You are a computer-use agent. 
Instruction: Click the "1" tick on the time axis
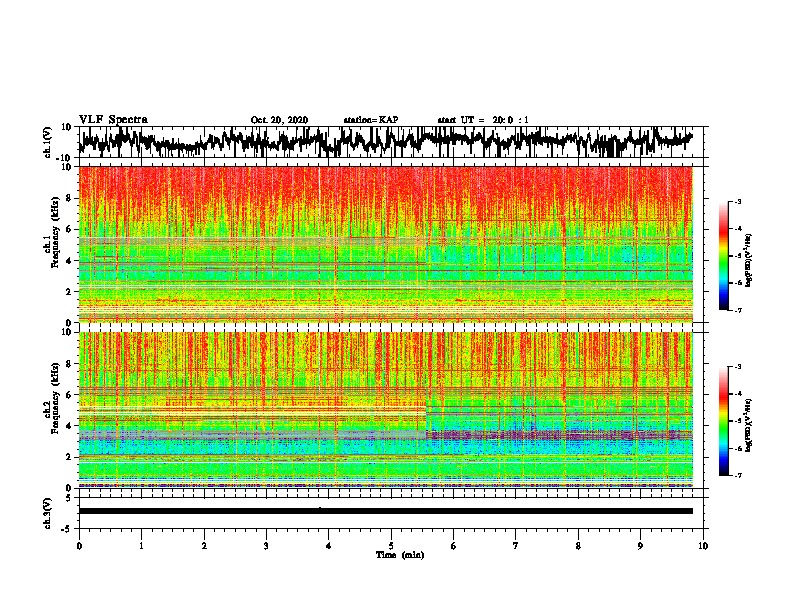[x=141, y=546]
